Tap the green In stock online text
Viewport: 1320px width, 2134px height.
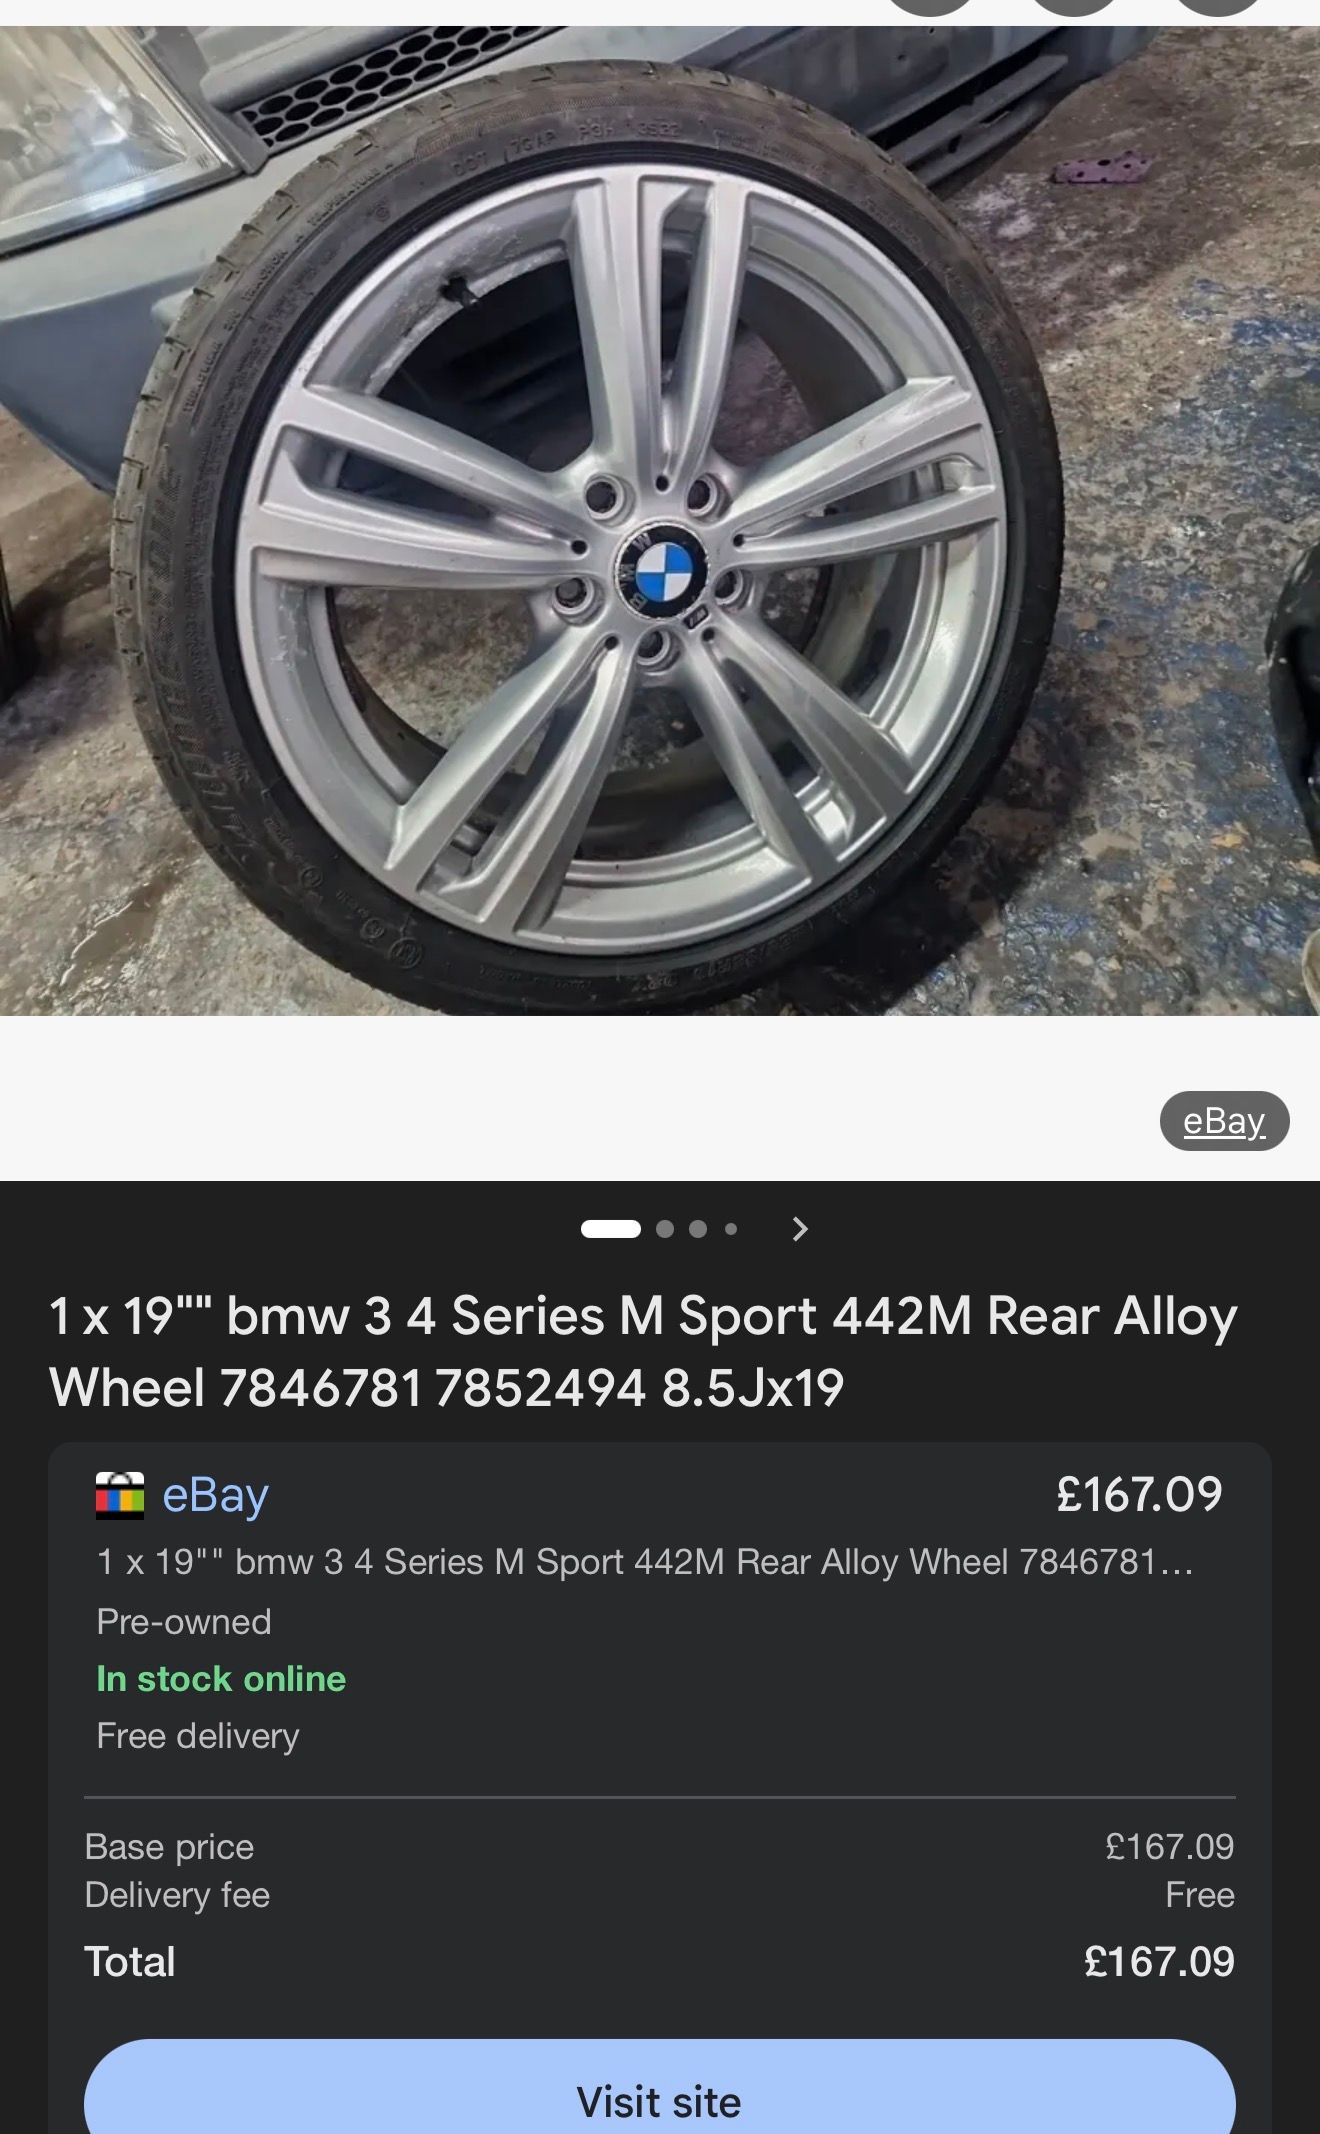coord(221,1678)
